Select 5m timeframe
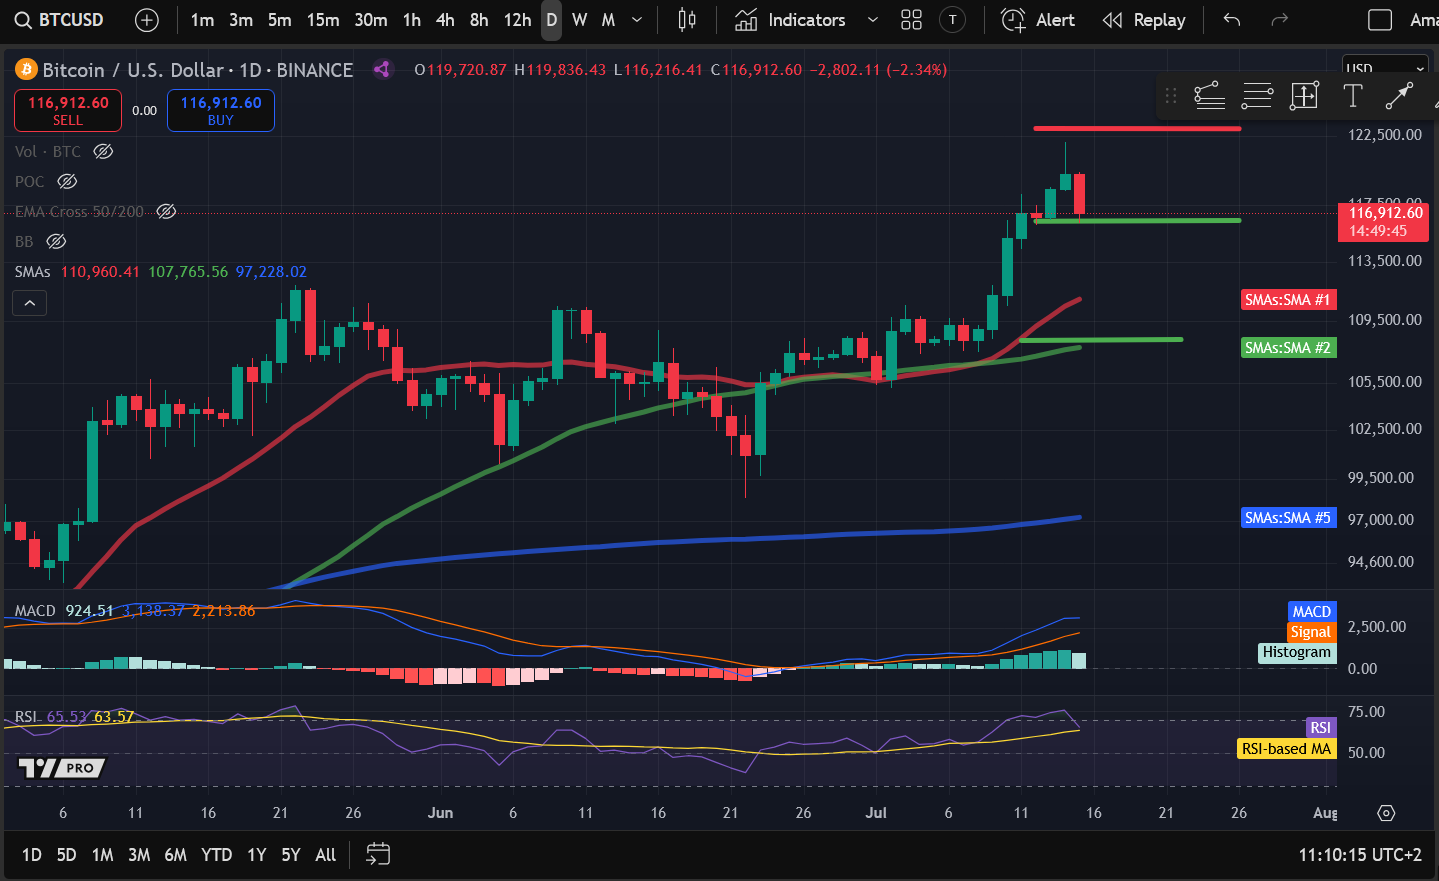Viewport: 1439px width, 881px height. (x=280, y=20)
